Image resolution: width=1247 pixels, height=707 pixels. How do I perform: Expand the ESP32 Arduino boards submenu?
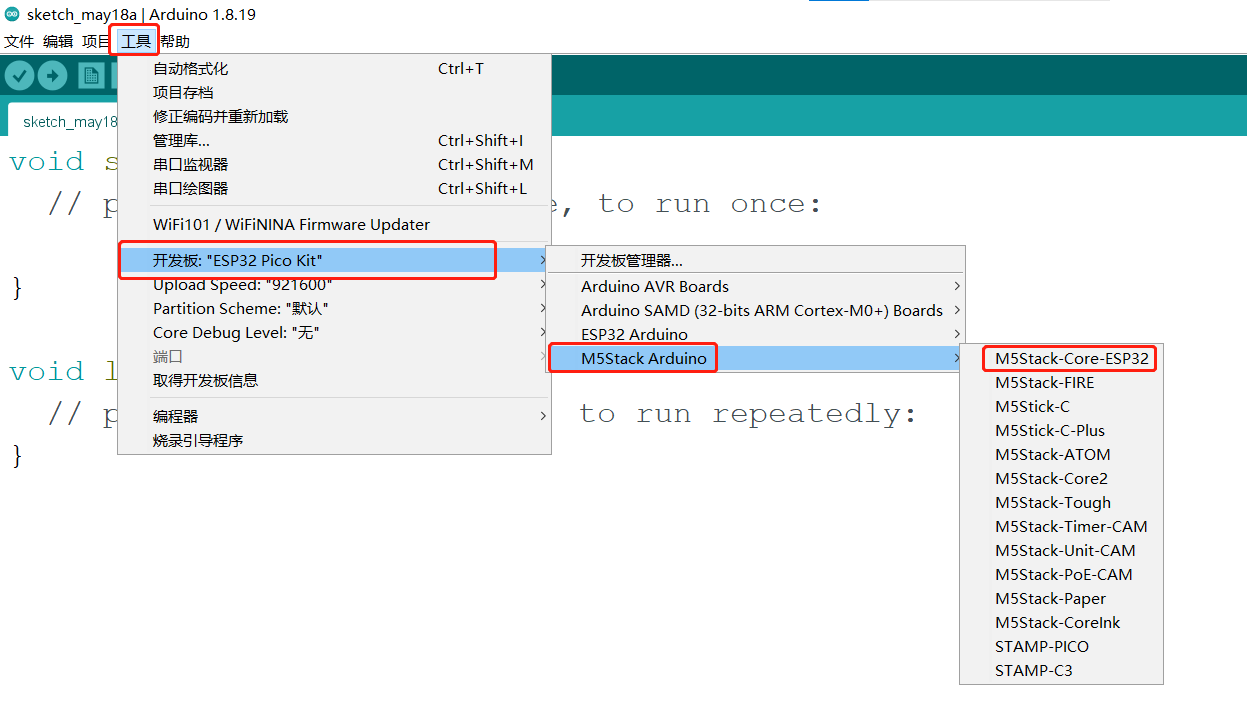[x=634, y=334]
